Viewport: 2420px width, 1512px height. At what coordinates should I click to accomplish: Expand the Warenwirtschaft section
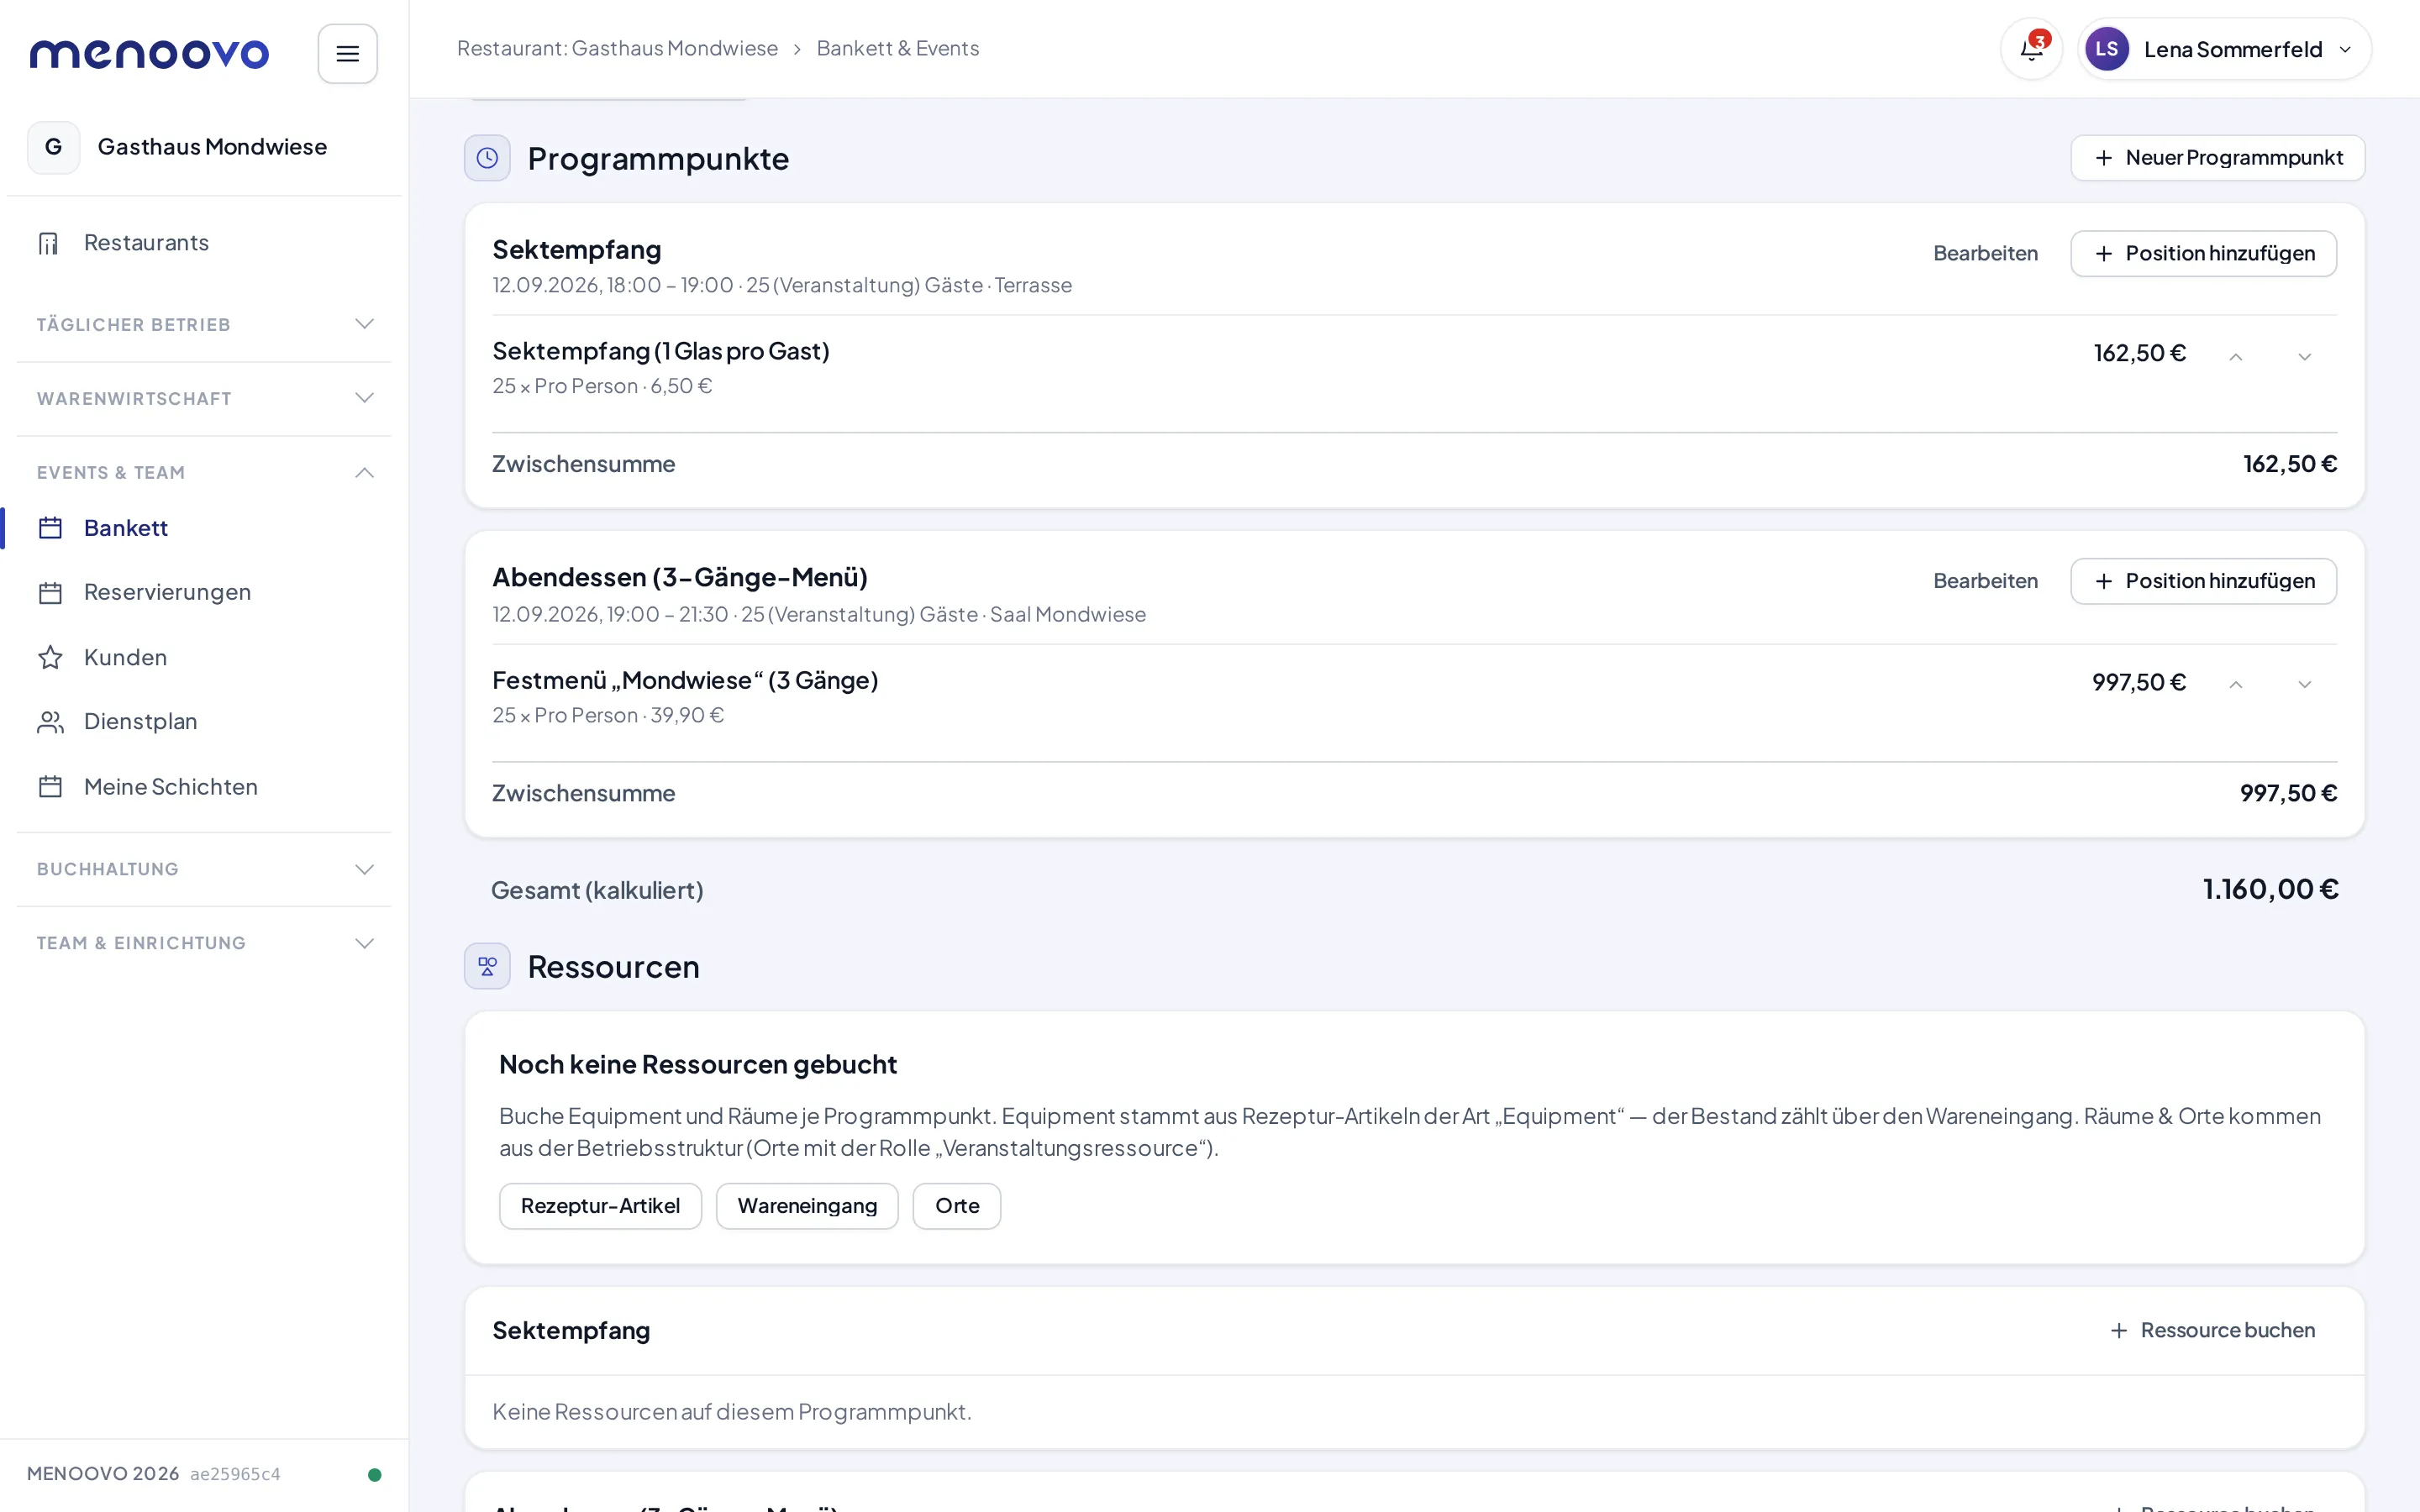(x=204, y=398)
